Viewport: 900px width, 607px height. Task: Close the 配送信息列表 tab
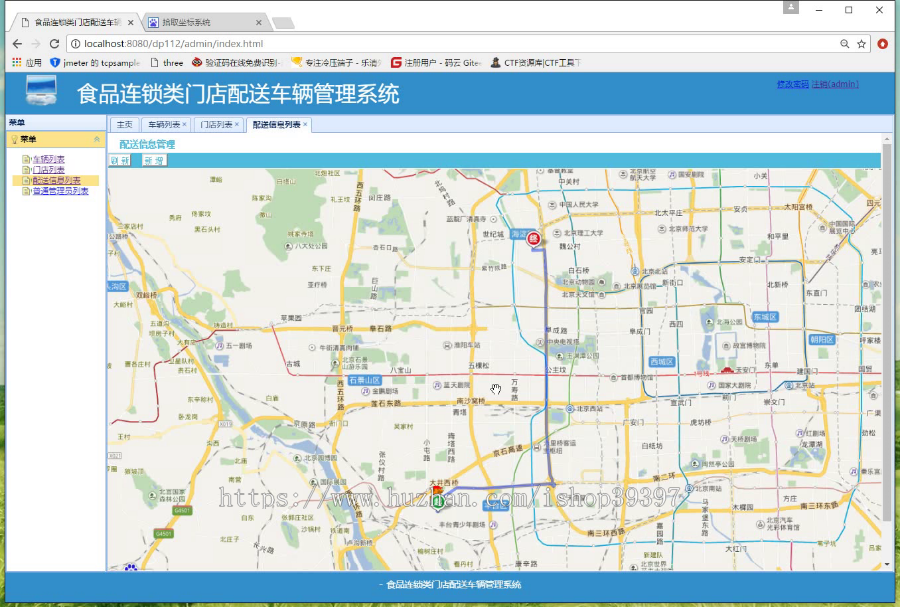point(305,124)
